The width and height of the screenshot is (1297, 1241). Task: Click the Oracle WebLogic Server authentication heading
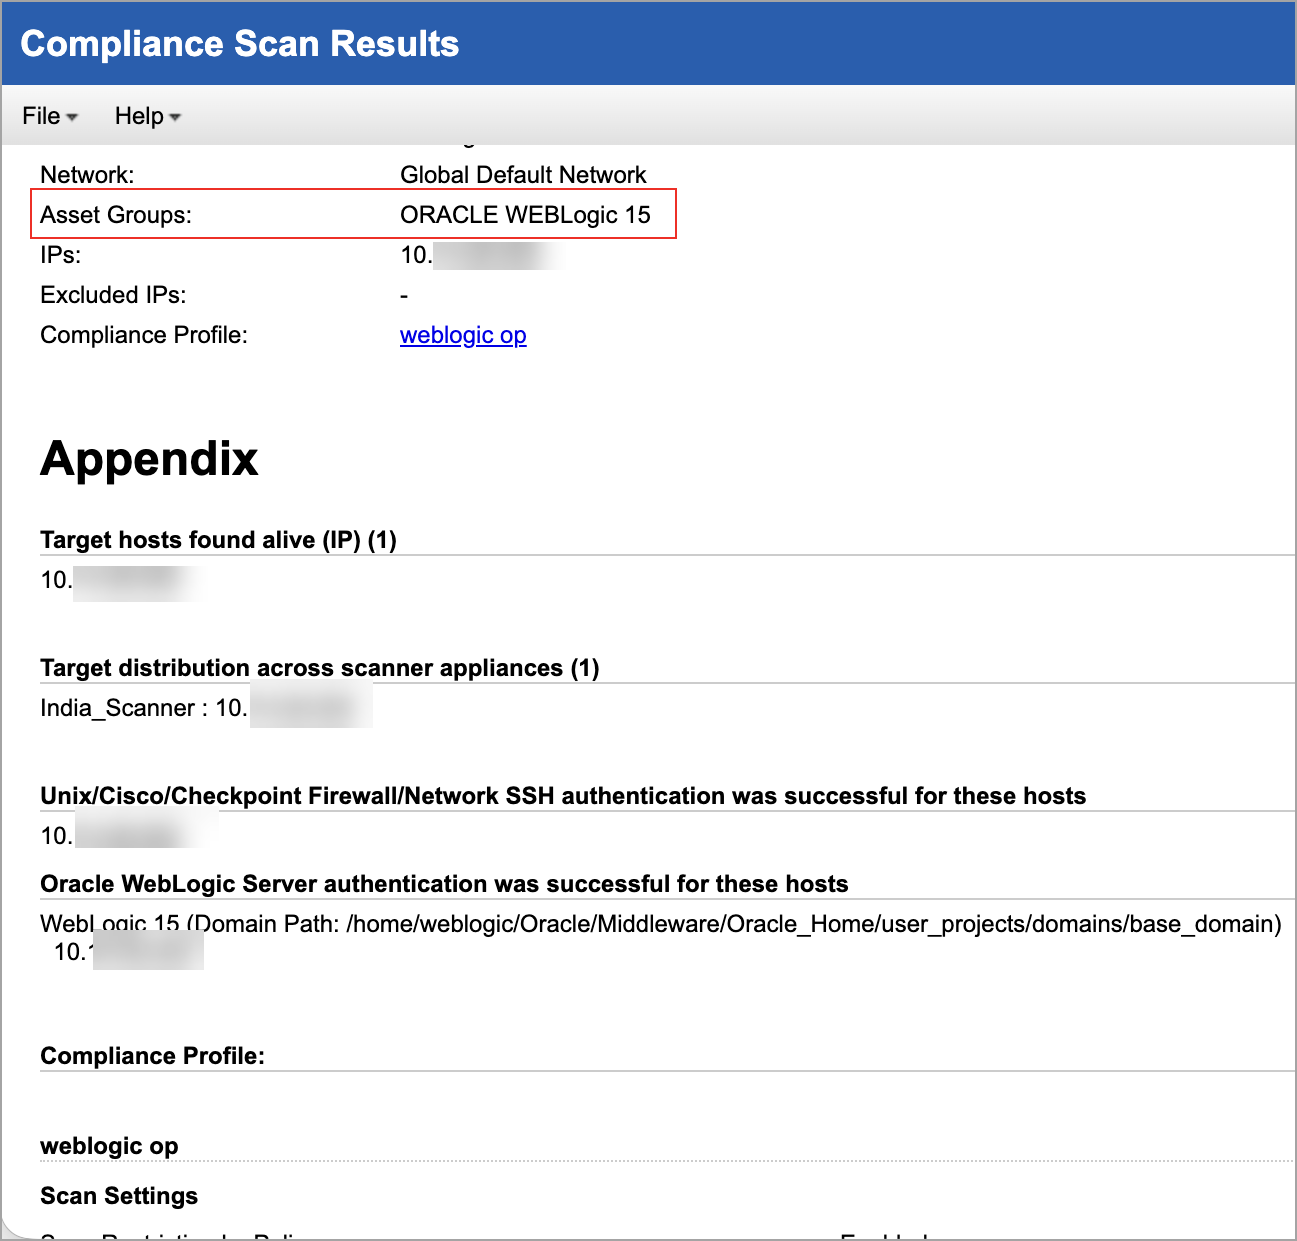point(444,884)
